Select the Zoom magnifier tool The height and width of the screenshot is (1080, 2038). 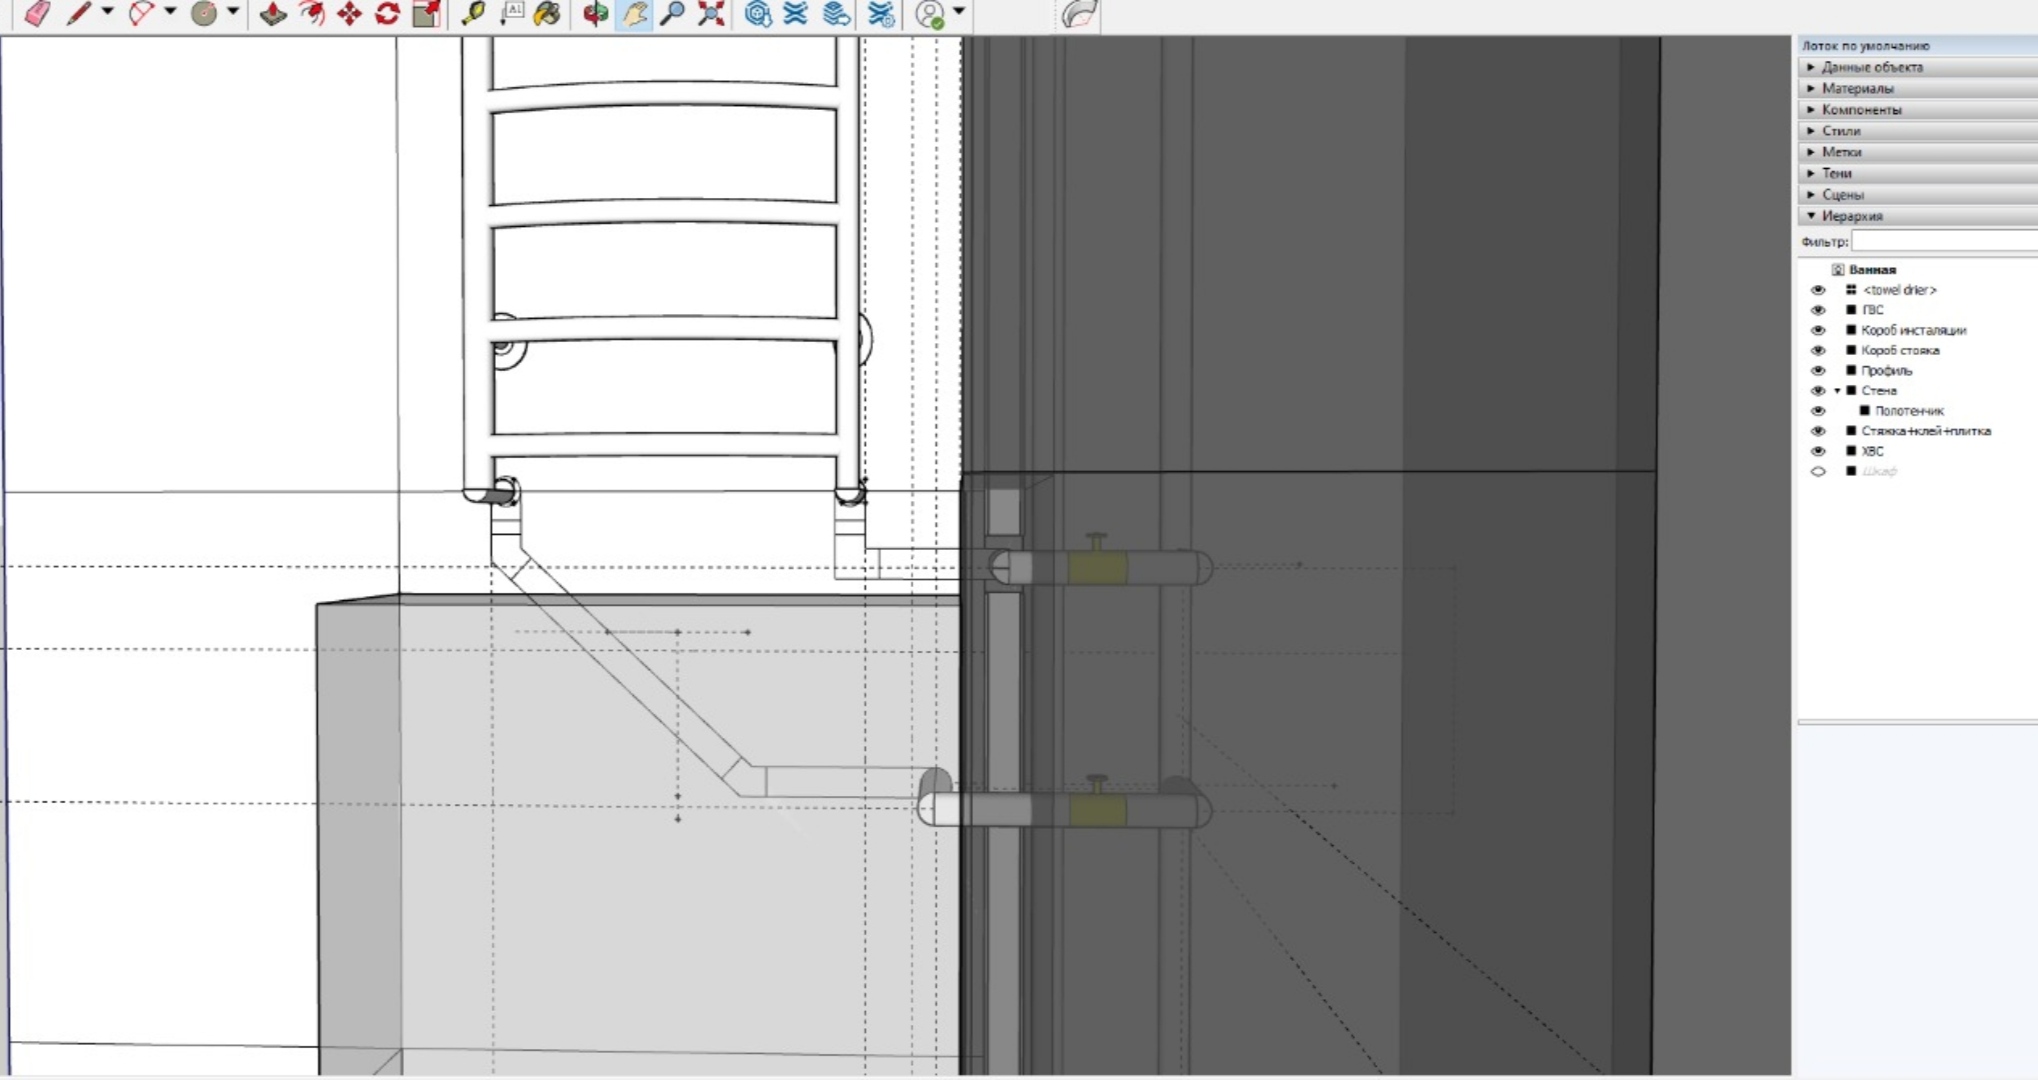(673, 13)
